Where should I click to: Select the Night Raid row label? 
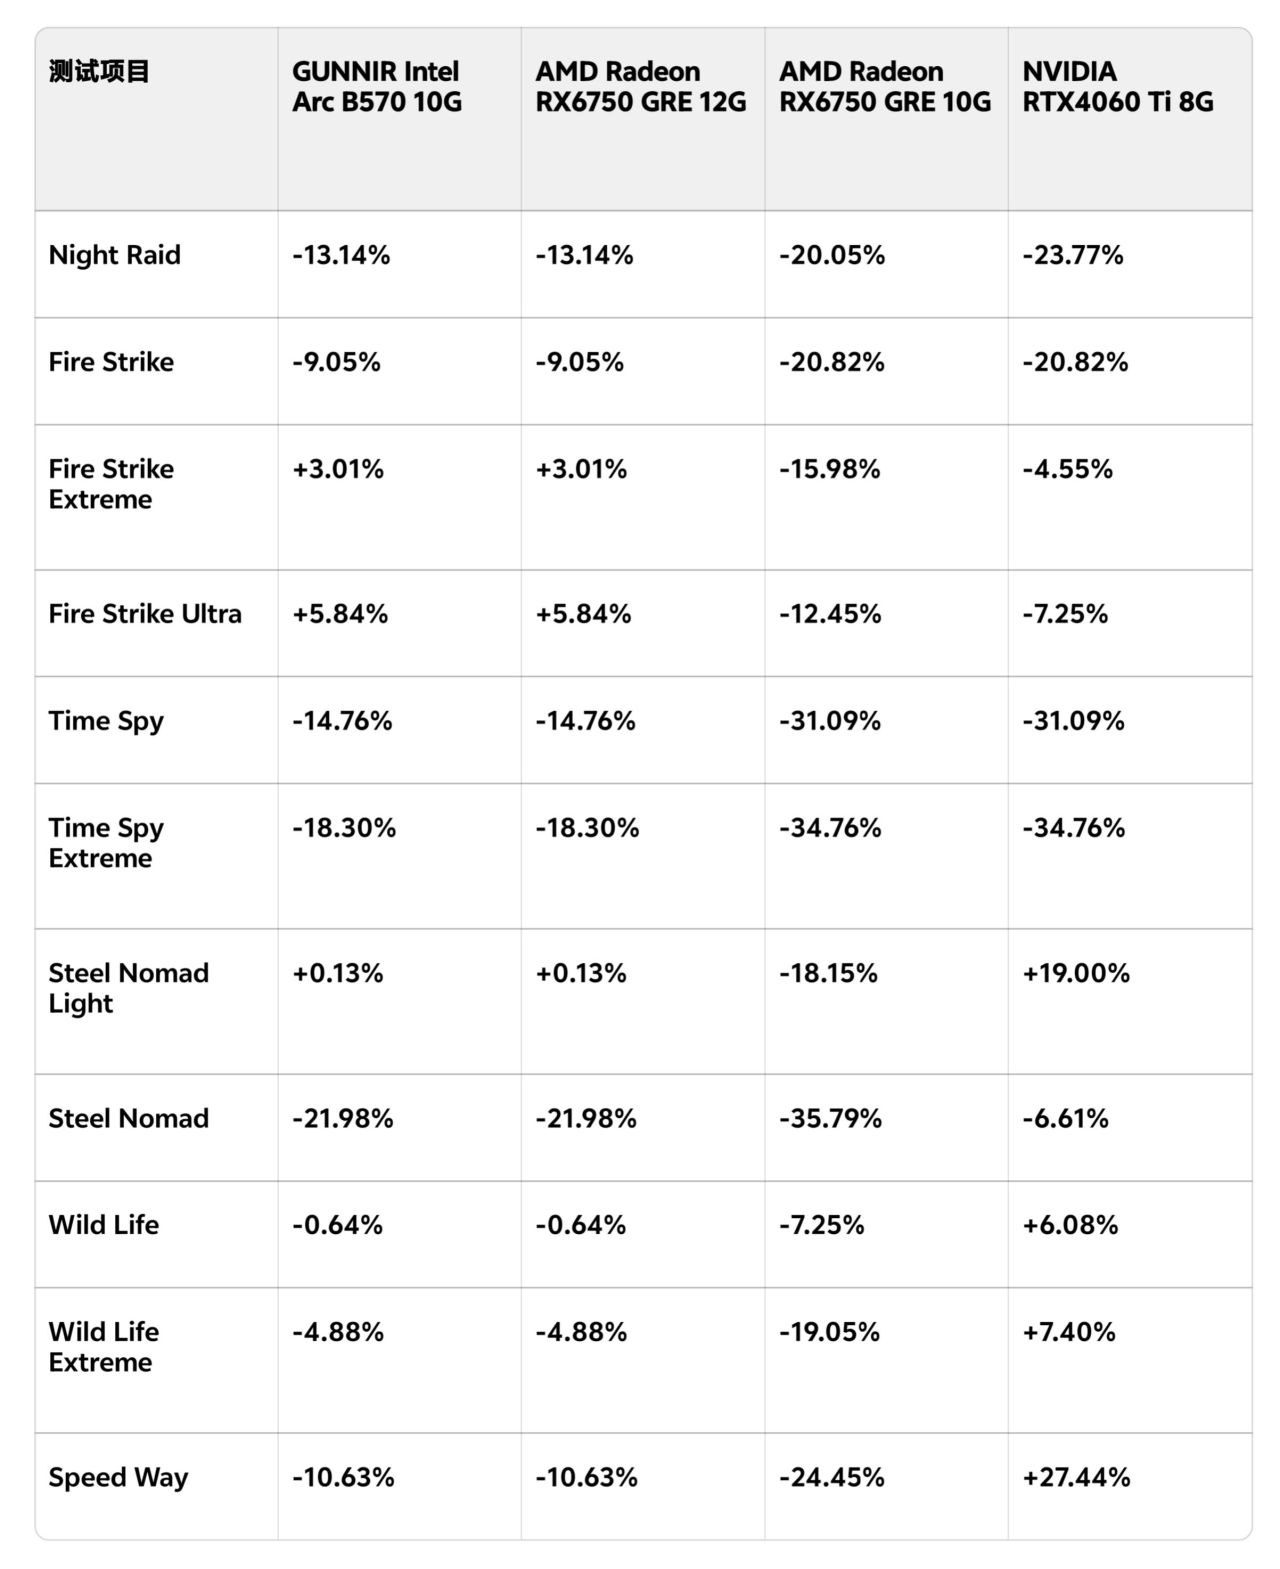tap(114, 255)
